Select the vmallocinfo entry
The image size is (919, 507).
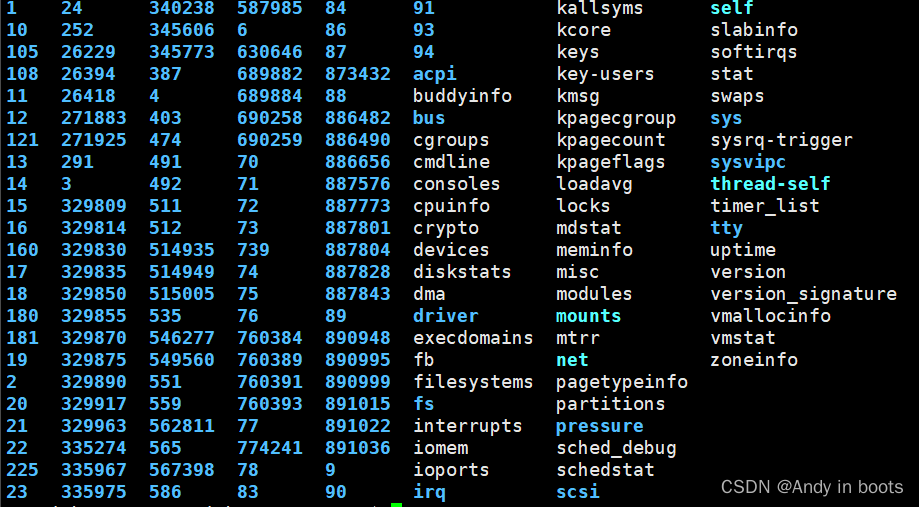pyautogui.click(x=770, y=316)
